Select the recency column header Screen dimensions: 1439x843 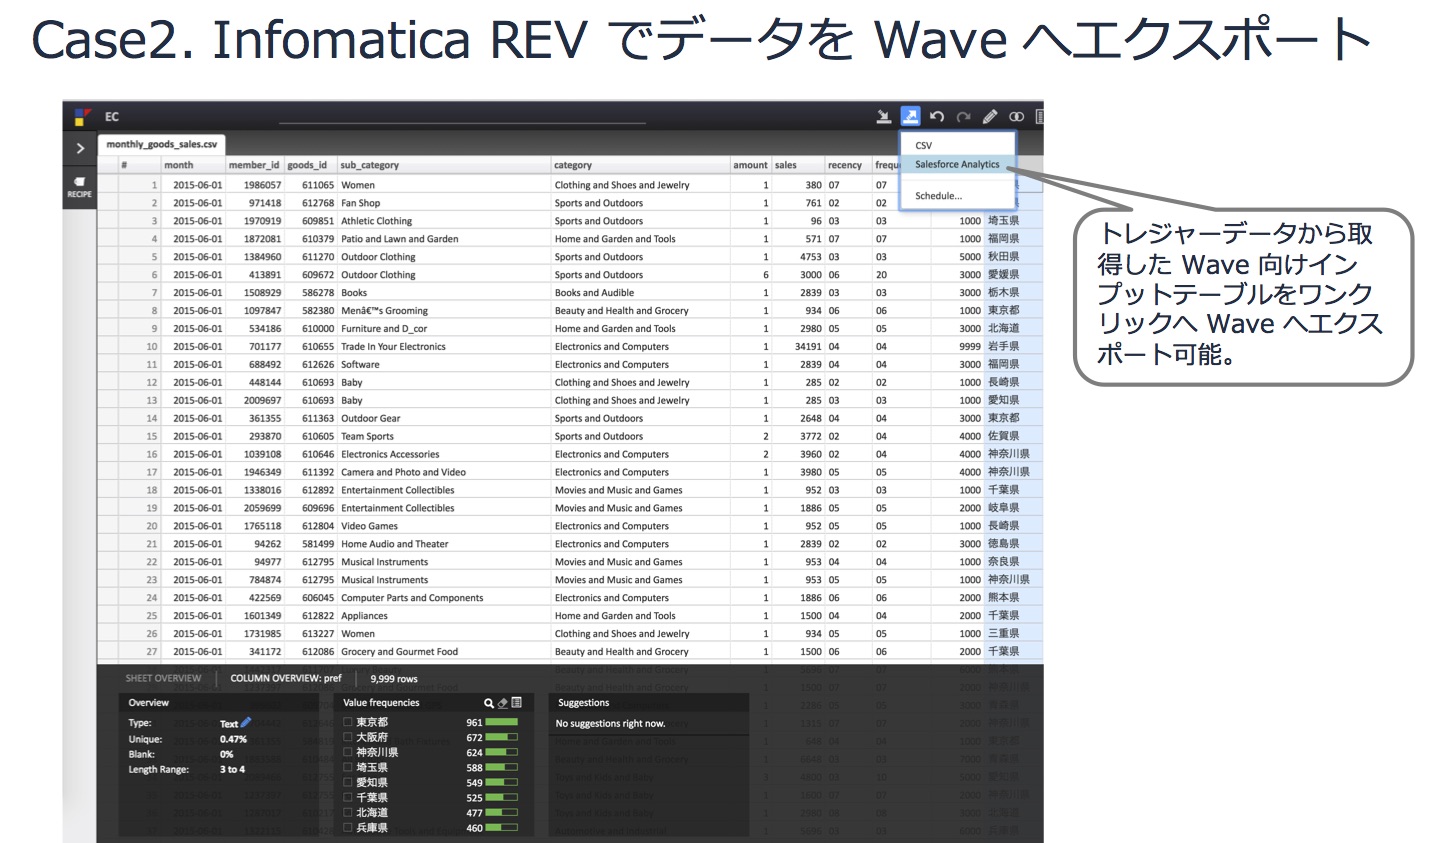click(x=849, y=165)
